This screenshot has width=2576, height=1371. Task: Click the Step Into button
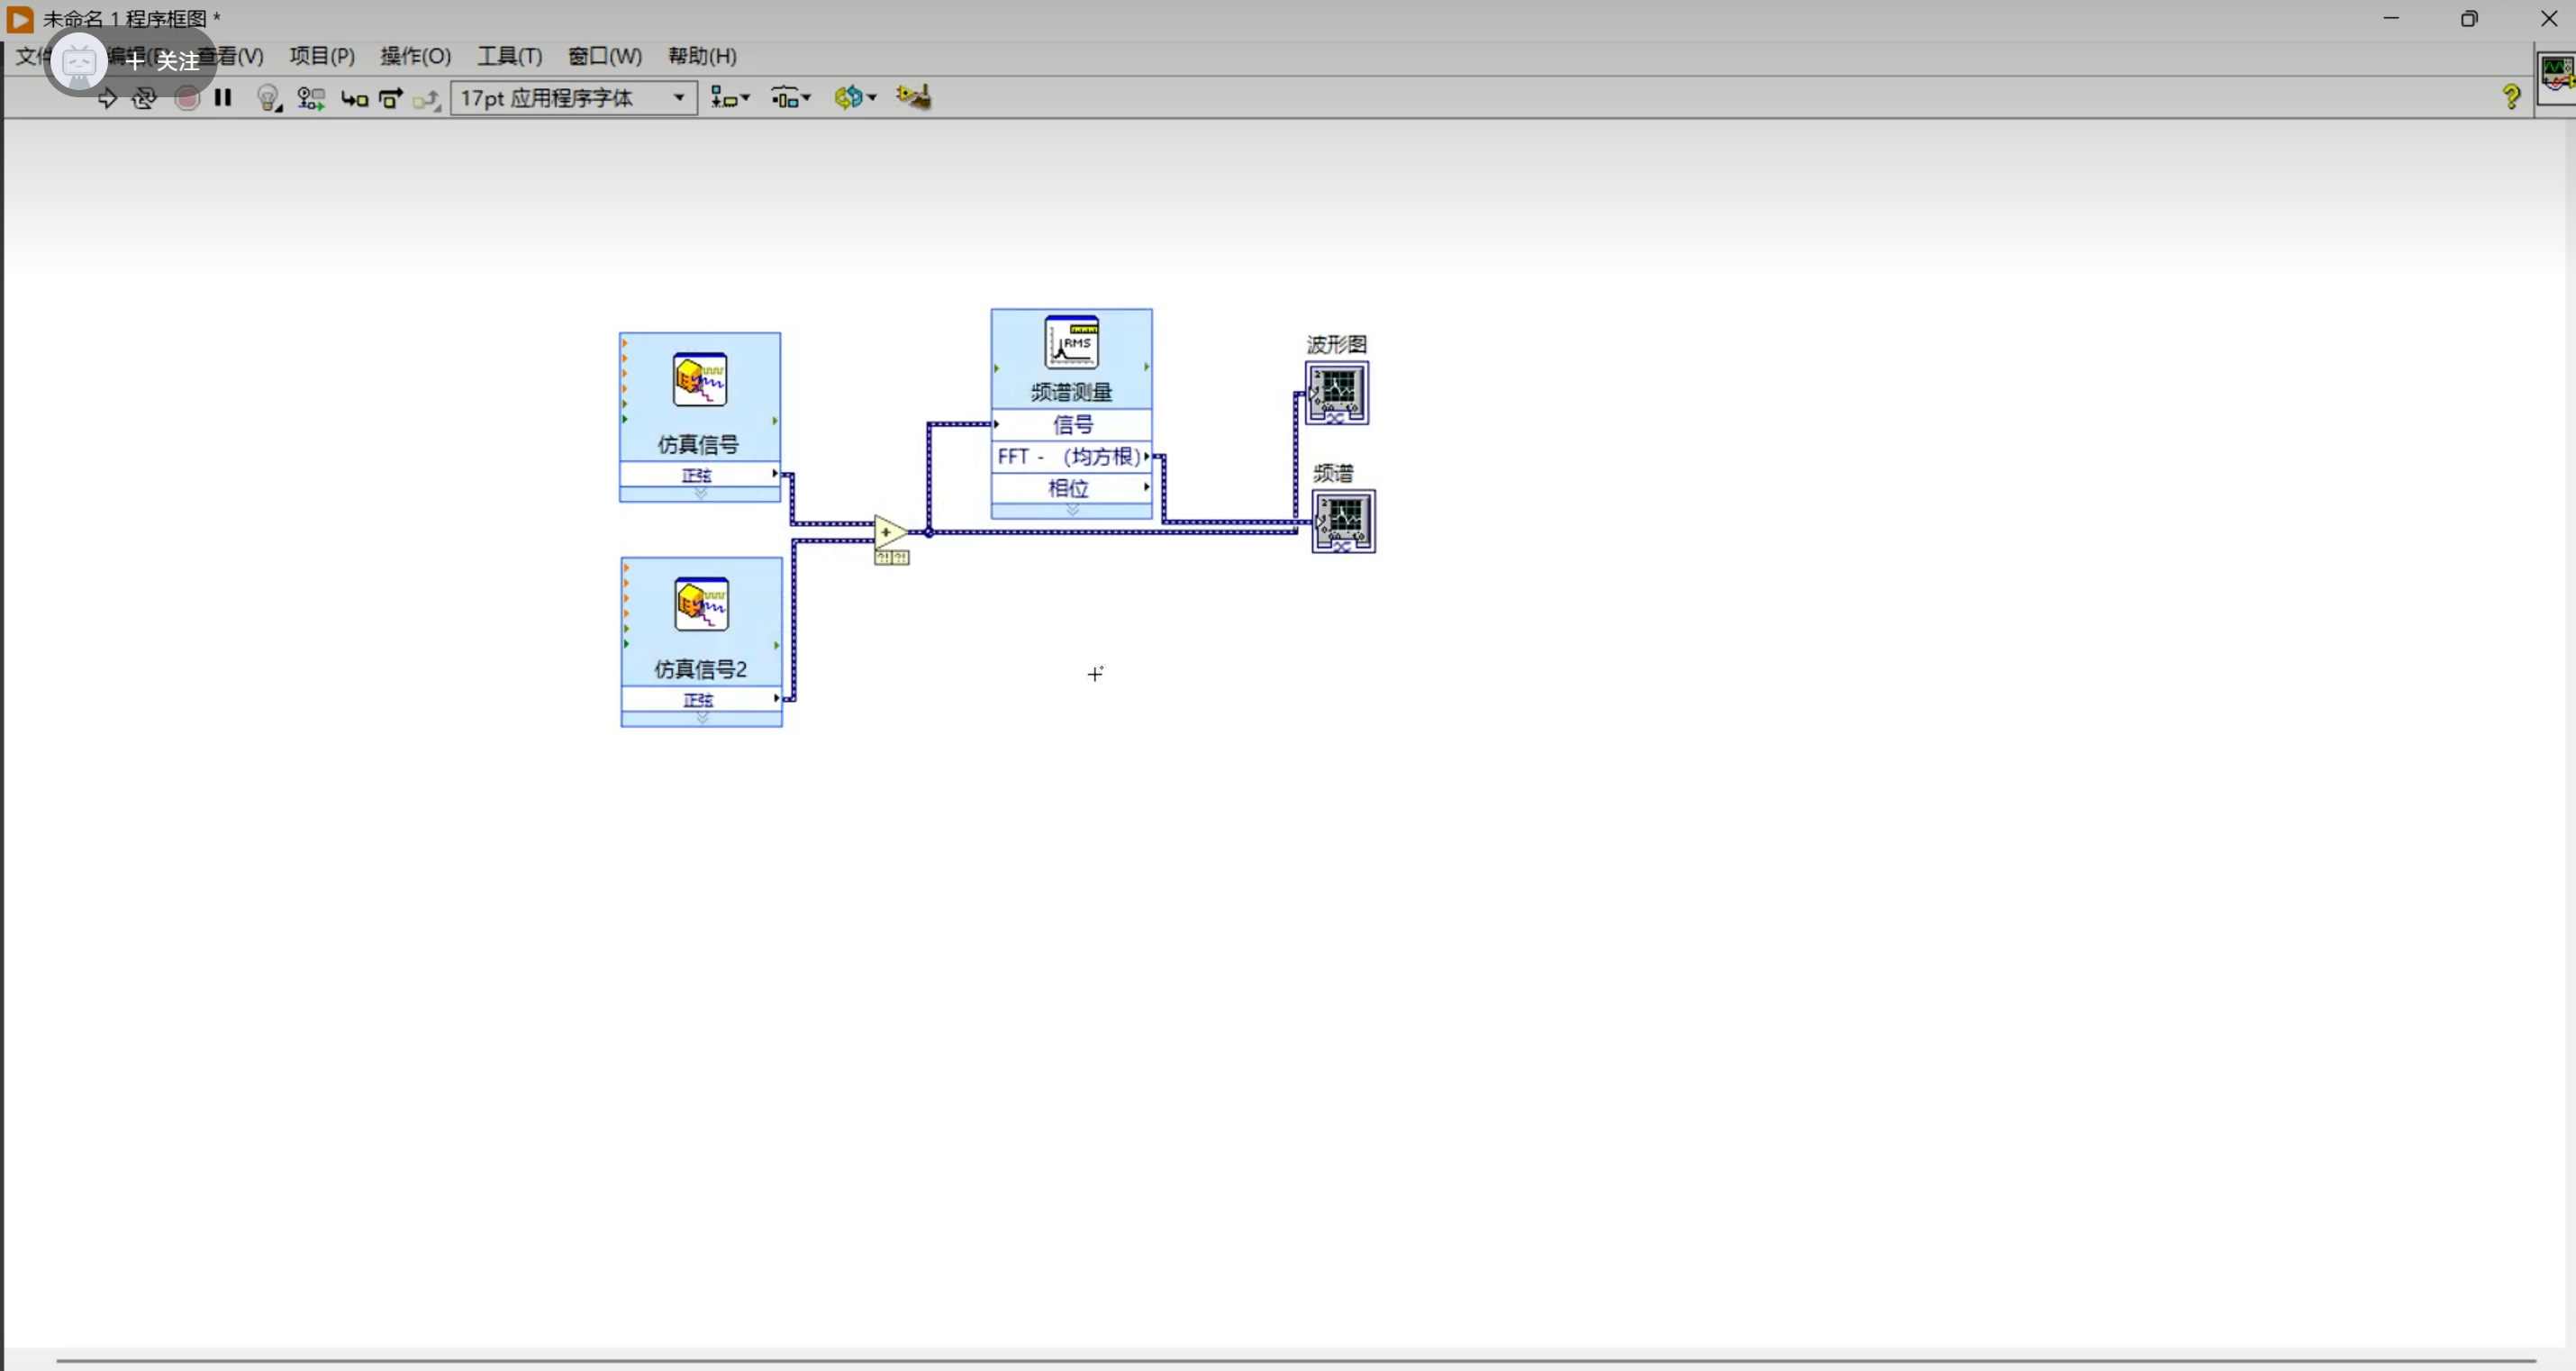coord(354,98)
